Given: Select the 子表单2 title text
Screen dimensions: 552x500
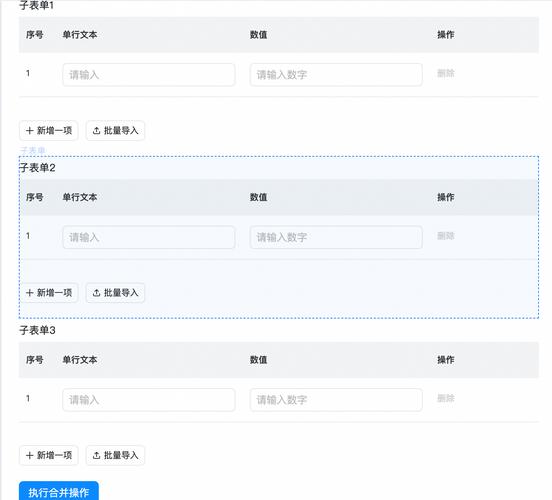Looking at the screenshot, I should pos(37,168).
